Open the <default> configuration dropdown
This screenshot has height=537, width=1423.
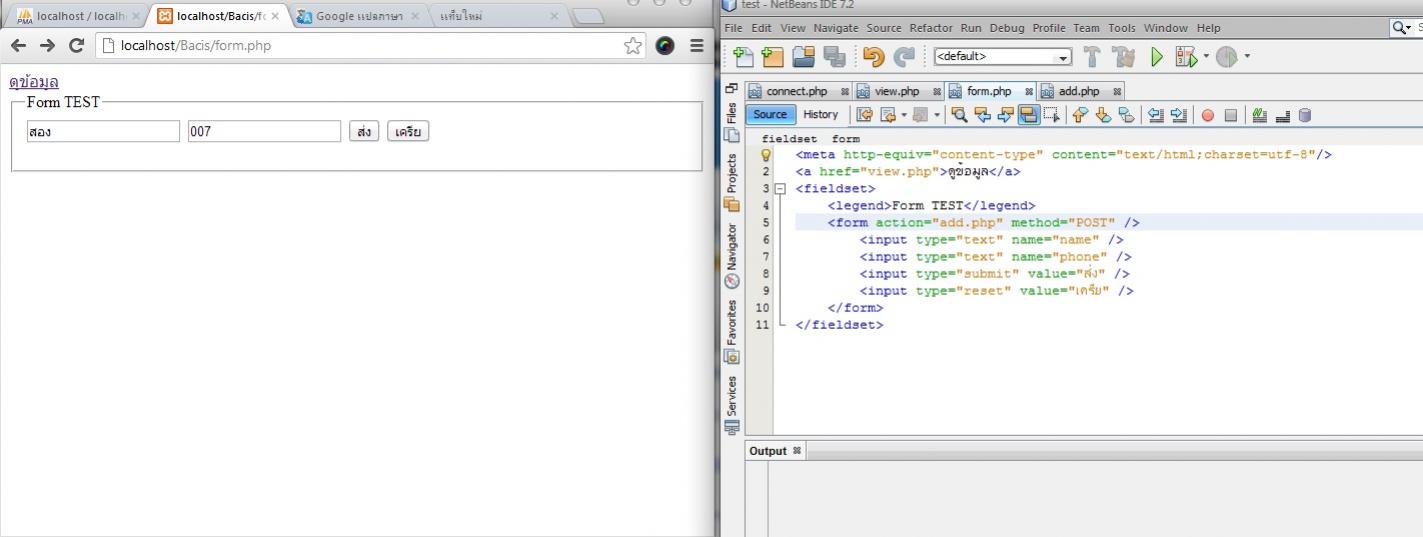tap(1002, 57)
